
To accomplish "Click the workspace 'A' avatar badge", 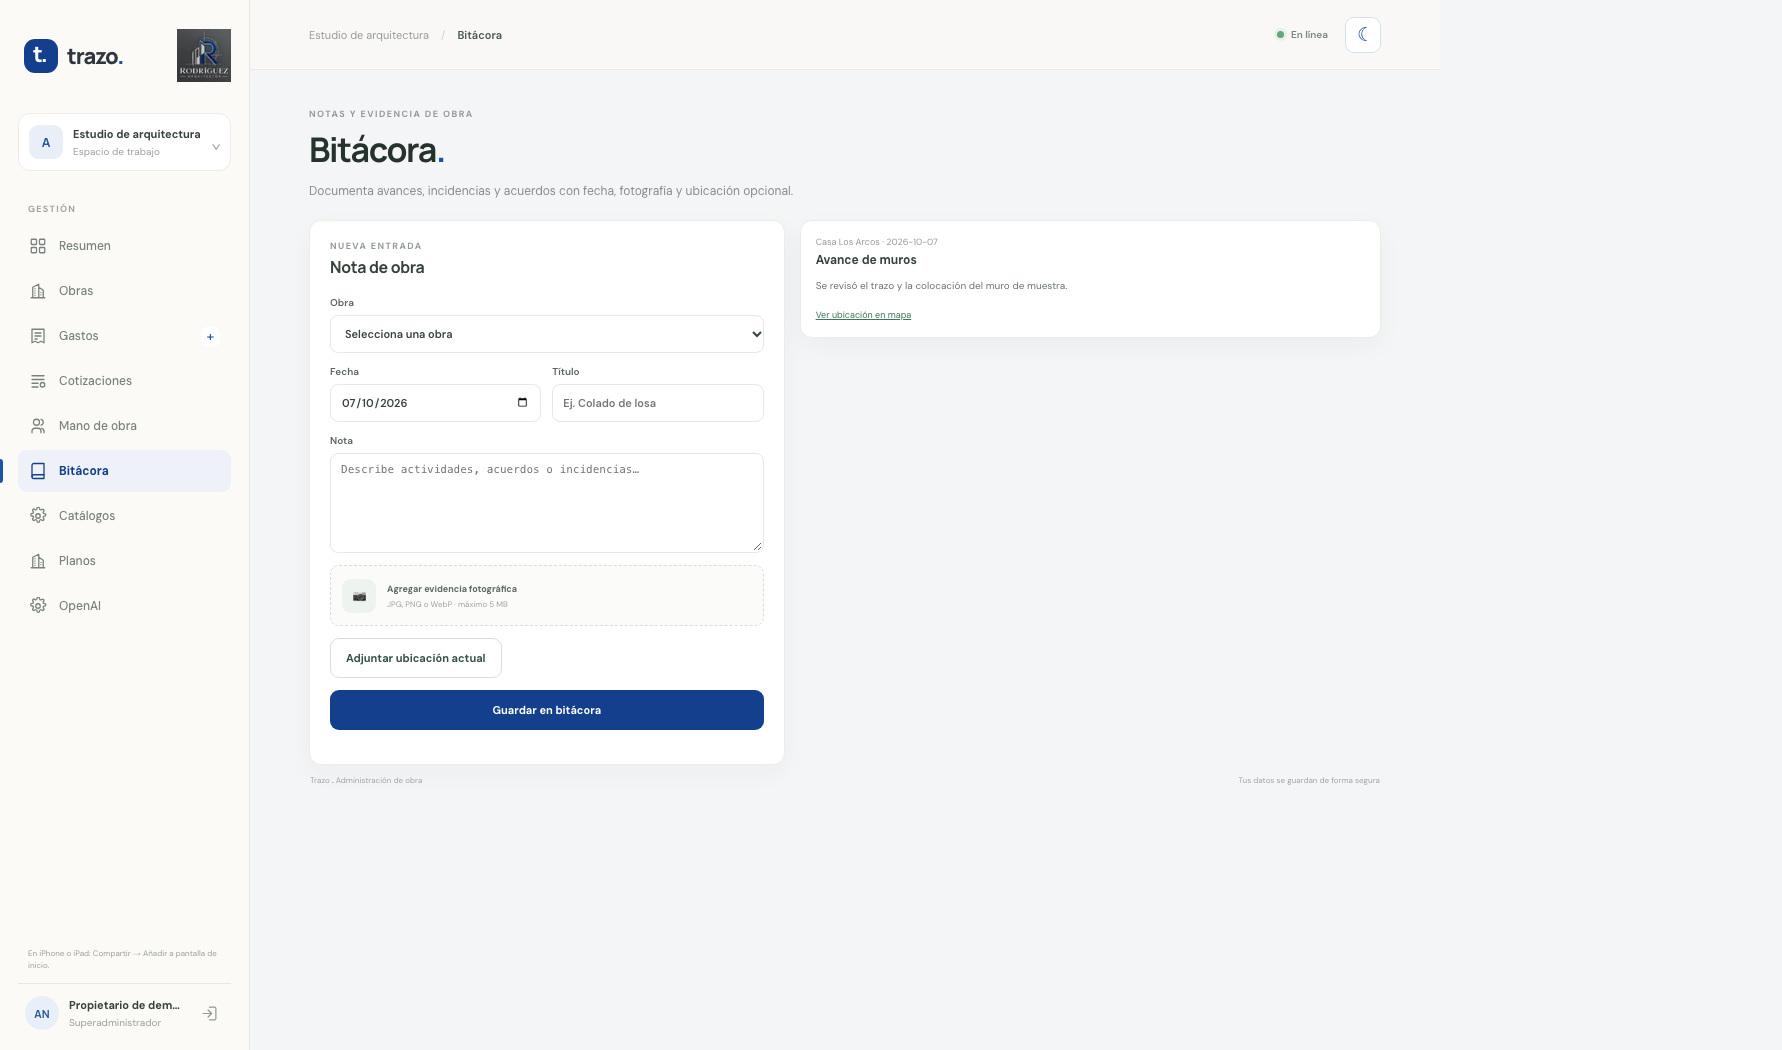I will click(x=46, y=142).
